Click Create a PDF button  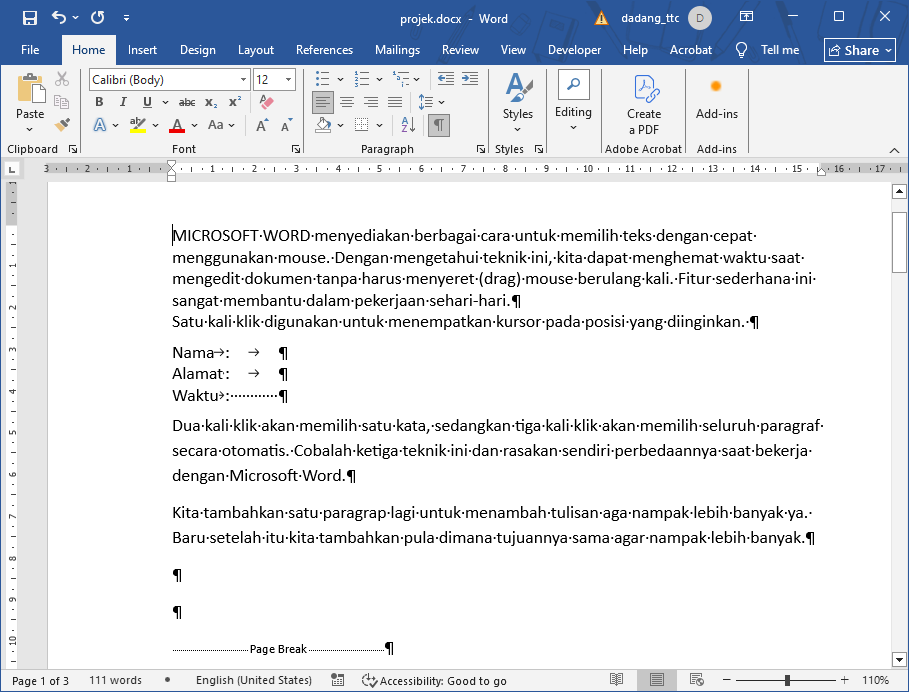coord(644,104)
